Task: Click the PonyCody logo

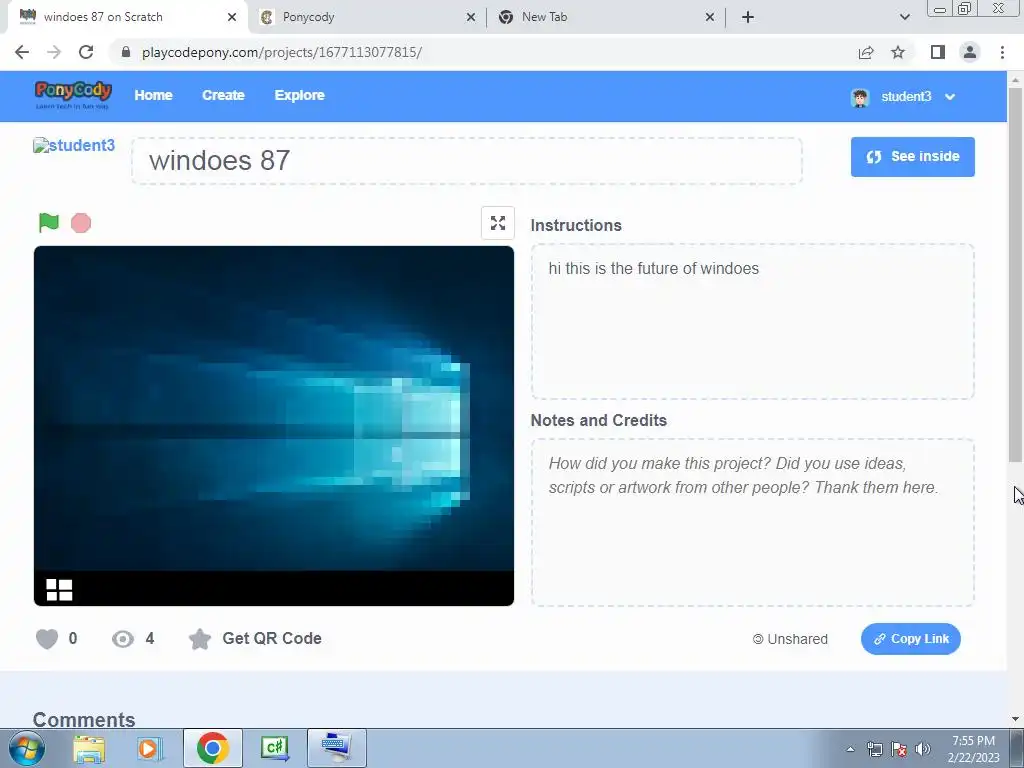Action: [72, 95]
